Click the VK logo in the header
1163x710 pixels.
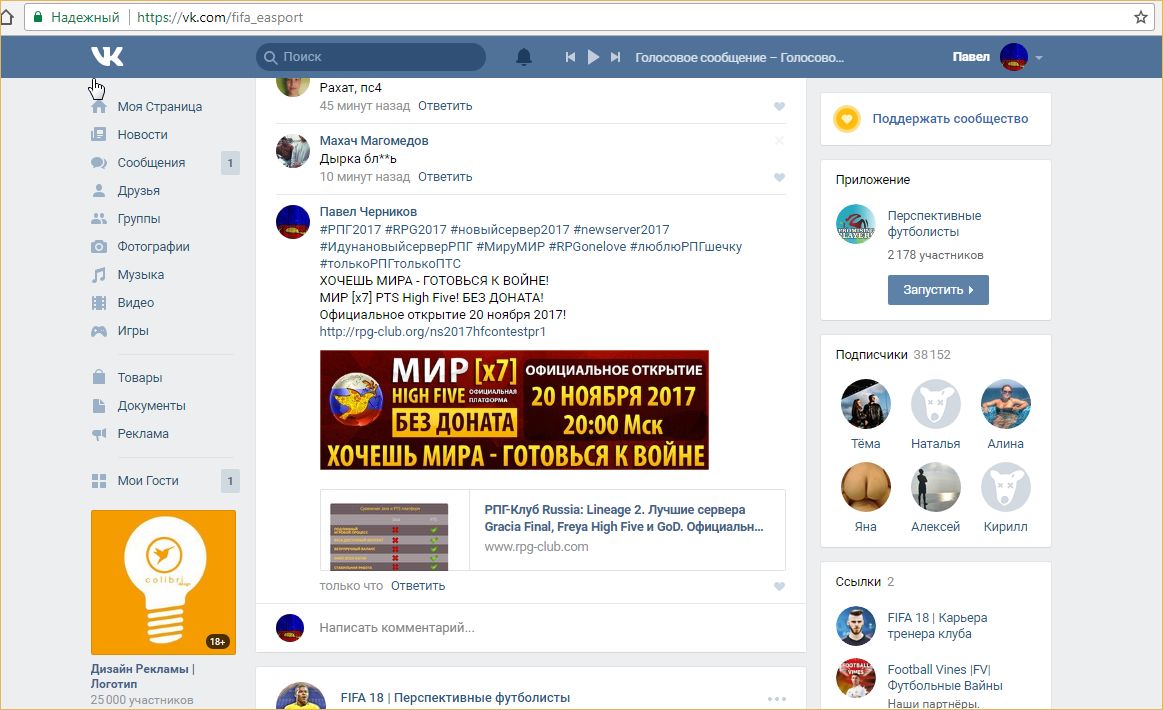(x=107, y=56)
